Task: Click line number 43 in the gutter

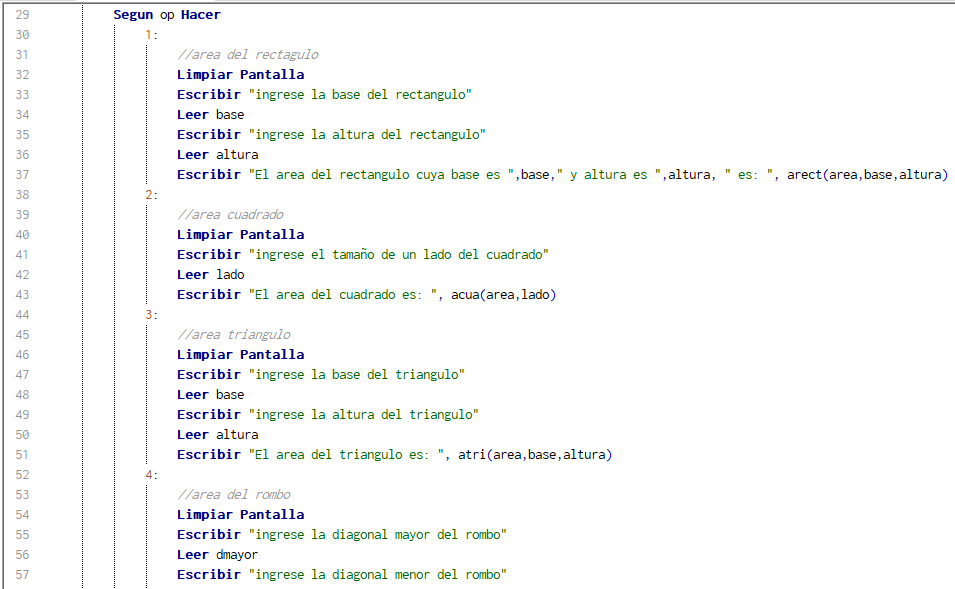Action: pyautogui.click(x=22, y=295)
